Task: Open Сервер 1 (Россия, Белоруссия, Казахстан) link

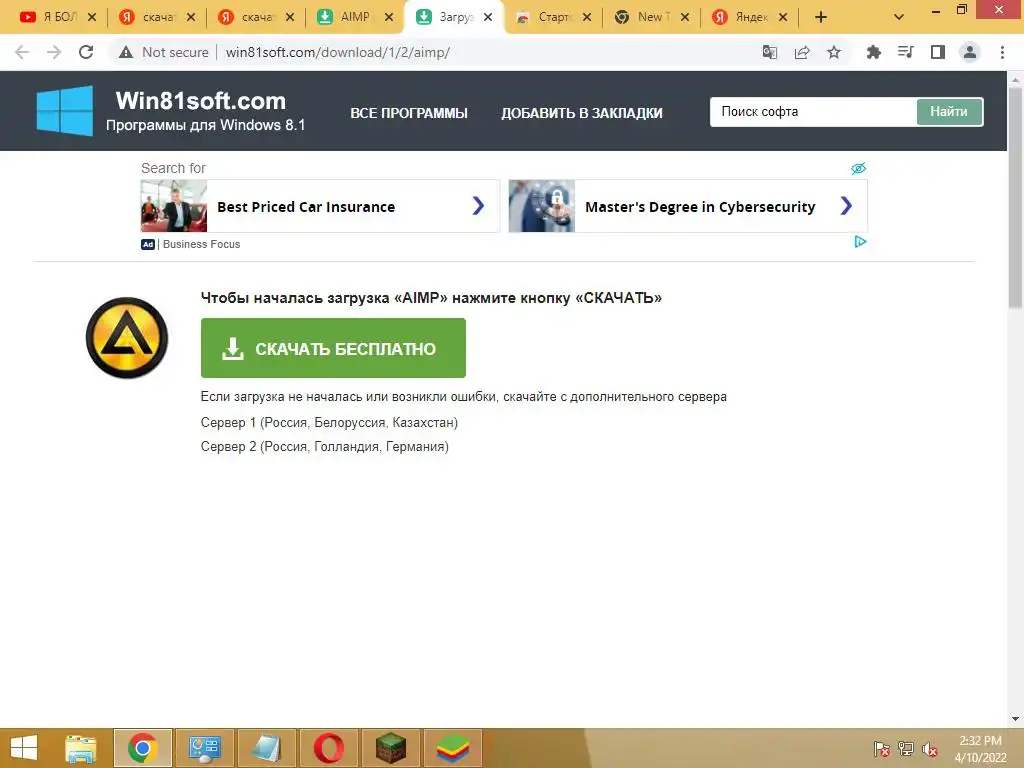Action: 329,423
